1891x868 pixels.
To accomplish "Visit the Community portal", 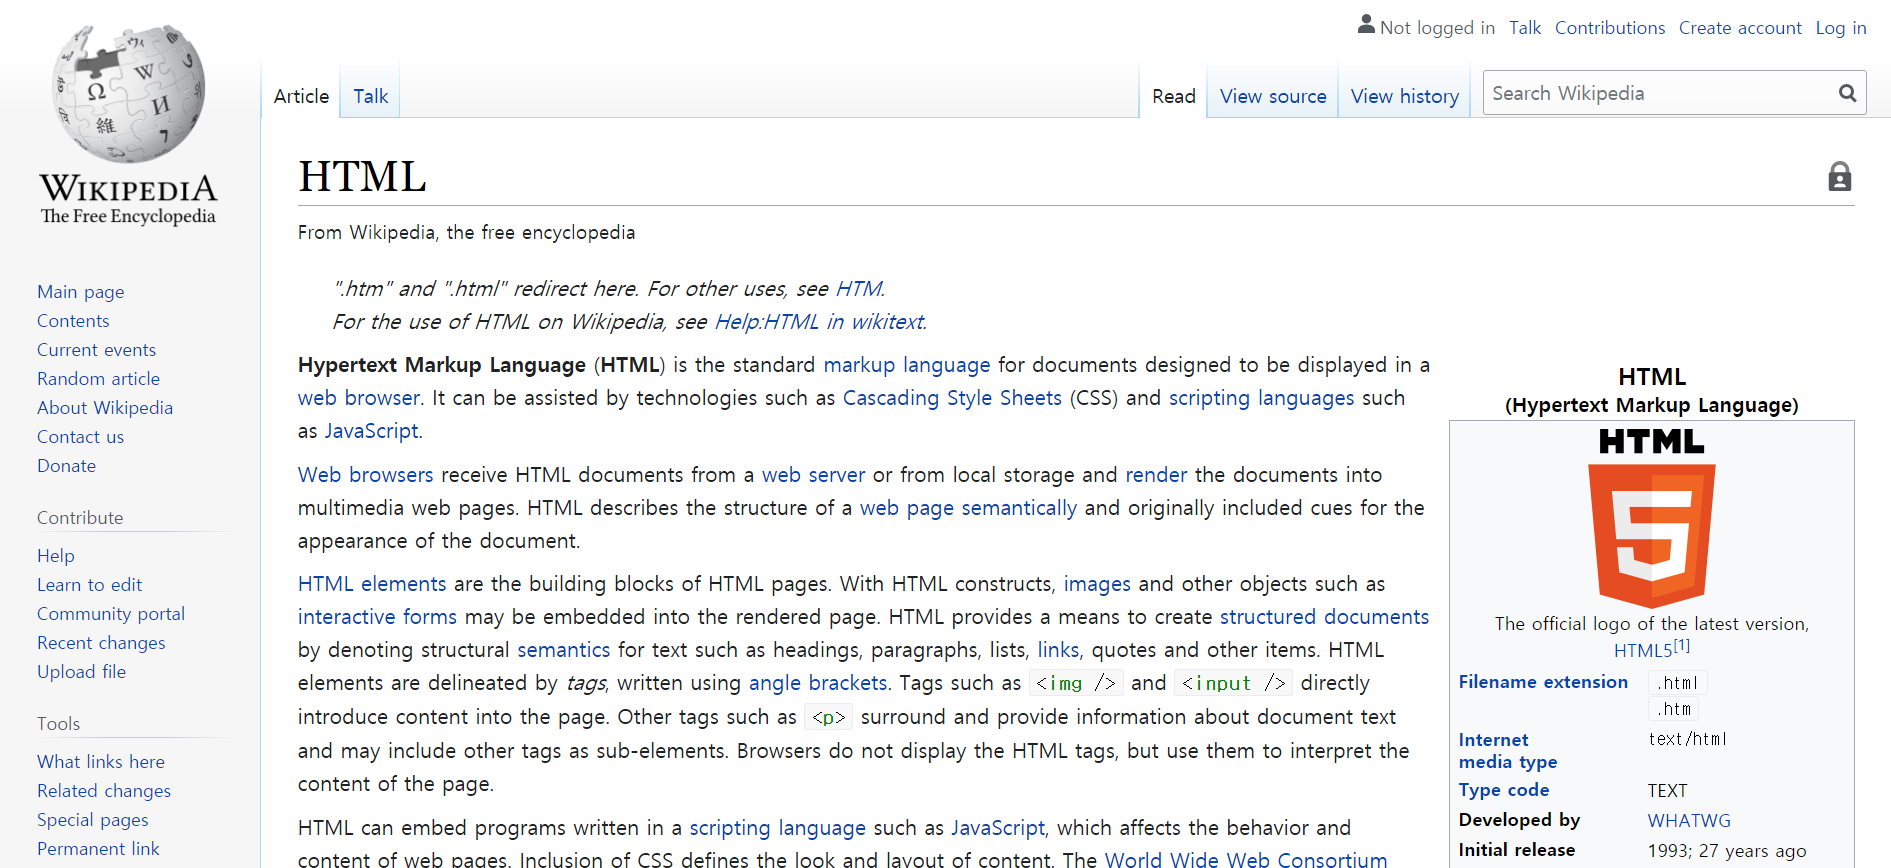I will point(111,614).
